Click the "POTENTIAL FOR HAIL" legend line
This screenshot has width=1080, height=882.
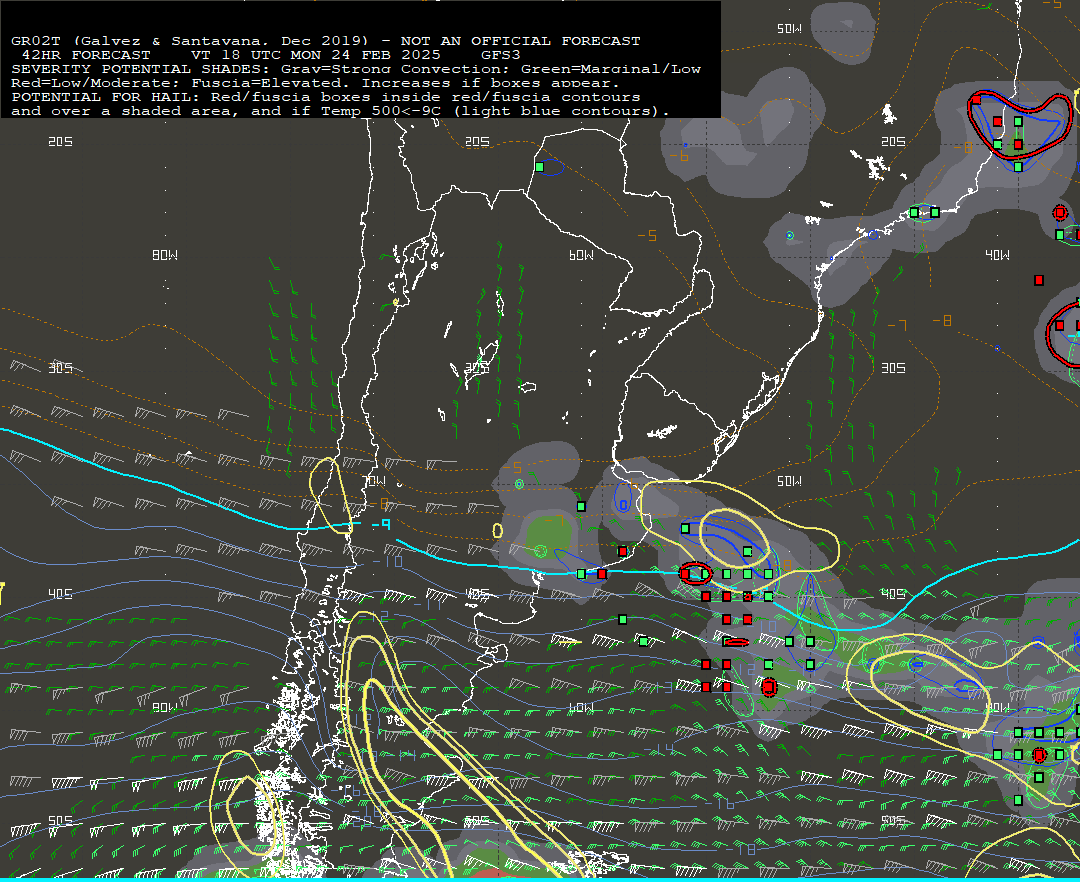[326, 97]
